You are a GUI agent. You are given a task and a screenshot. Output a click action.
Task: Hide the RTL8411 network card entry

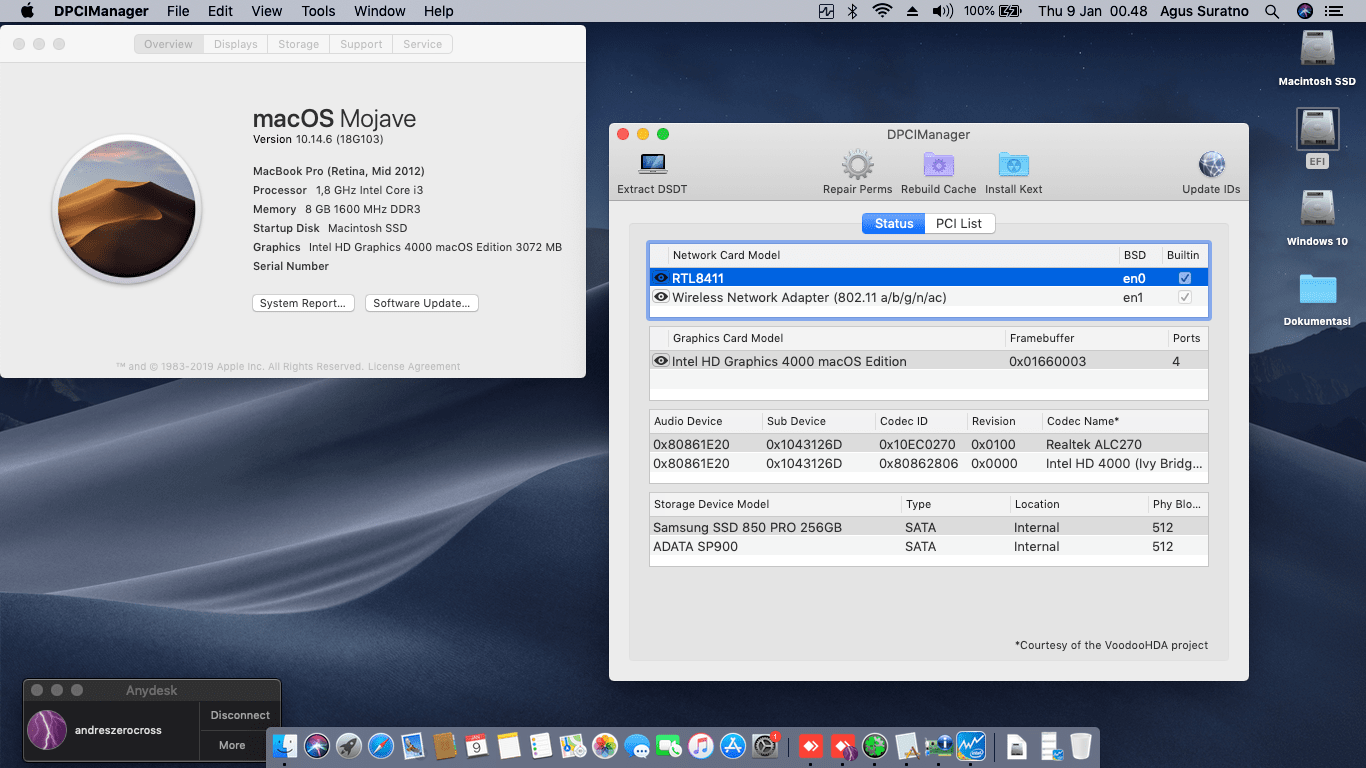coord(660,277)
